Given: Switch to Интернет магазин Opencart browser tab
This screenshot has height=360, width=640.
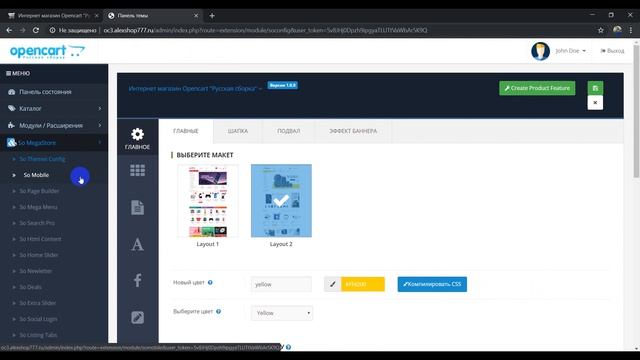Looking at the screenshot, I should (52, 16).
